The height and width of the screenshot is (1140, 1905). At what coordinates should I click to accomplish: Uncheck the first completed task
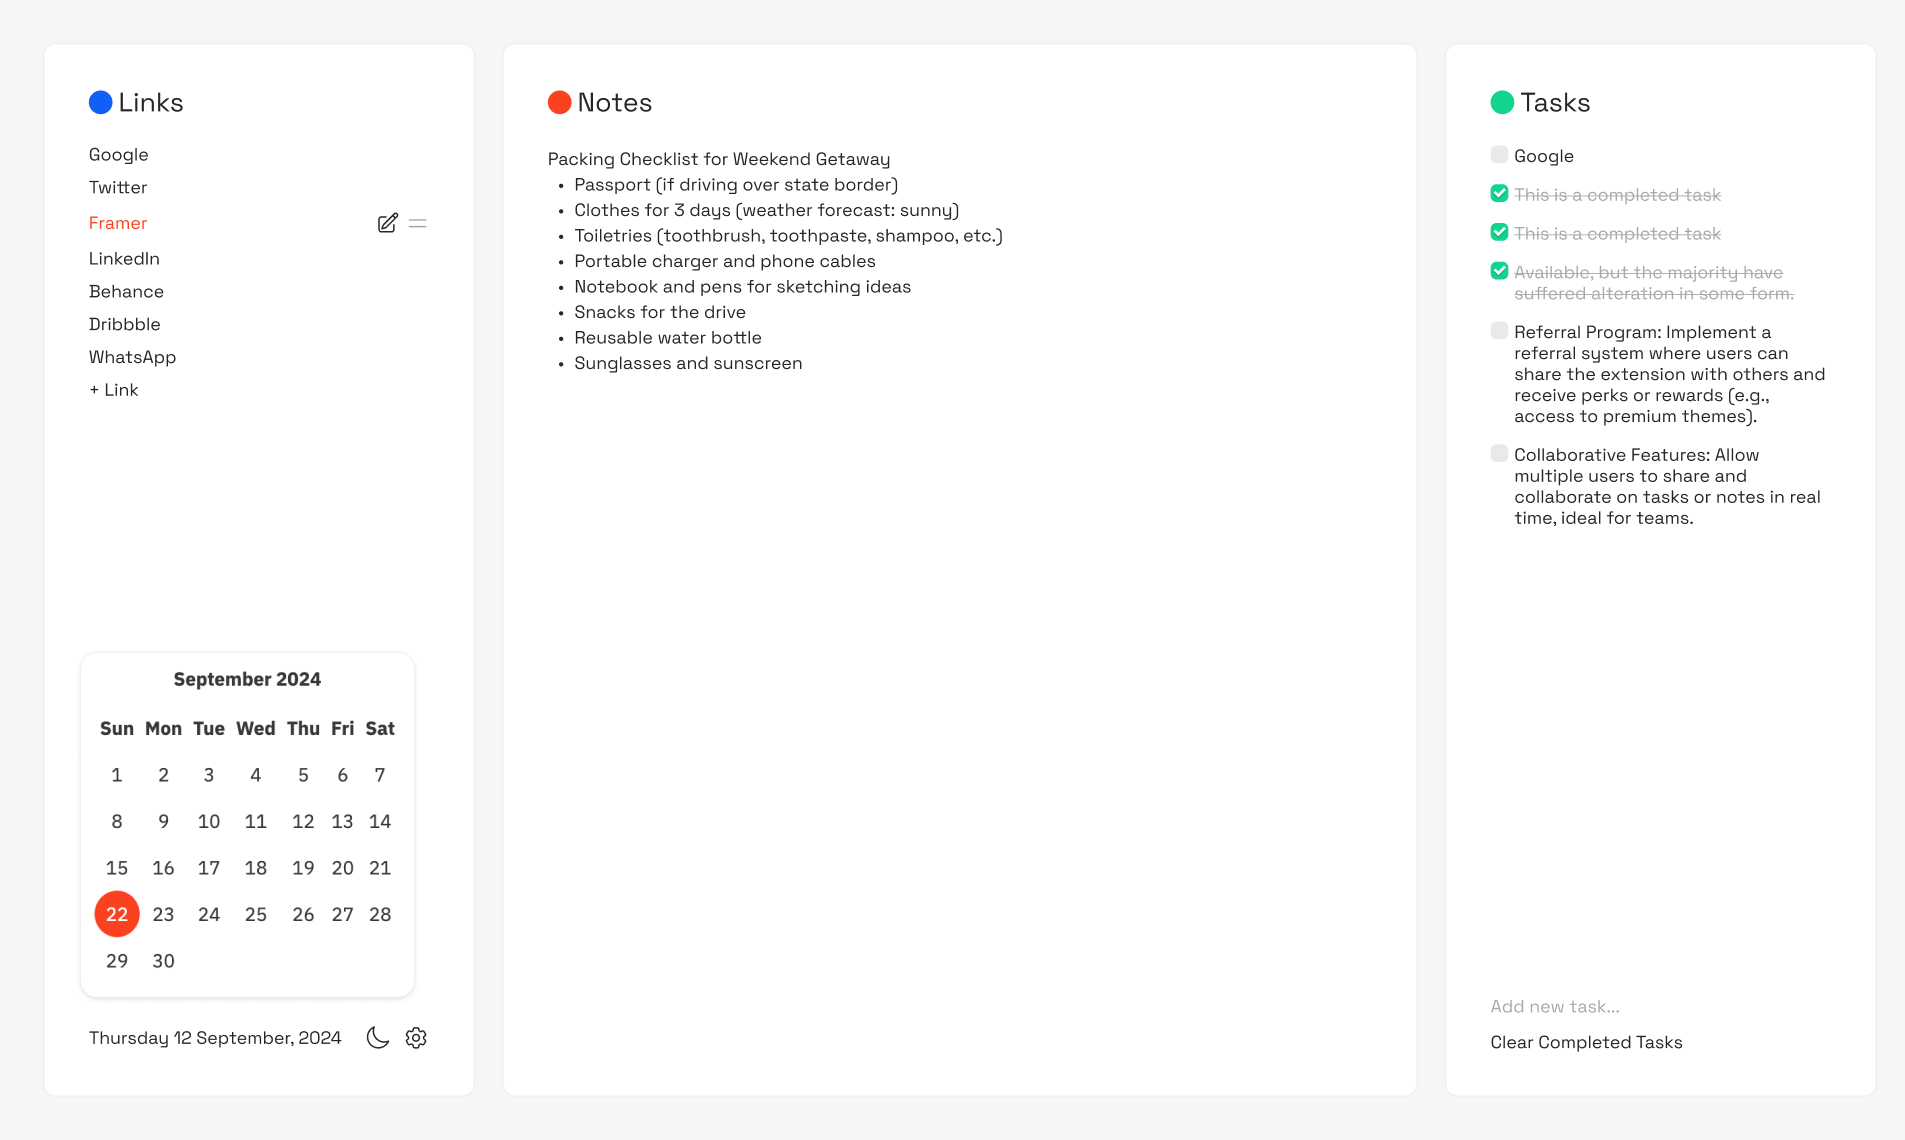(x=1499, y=193)
